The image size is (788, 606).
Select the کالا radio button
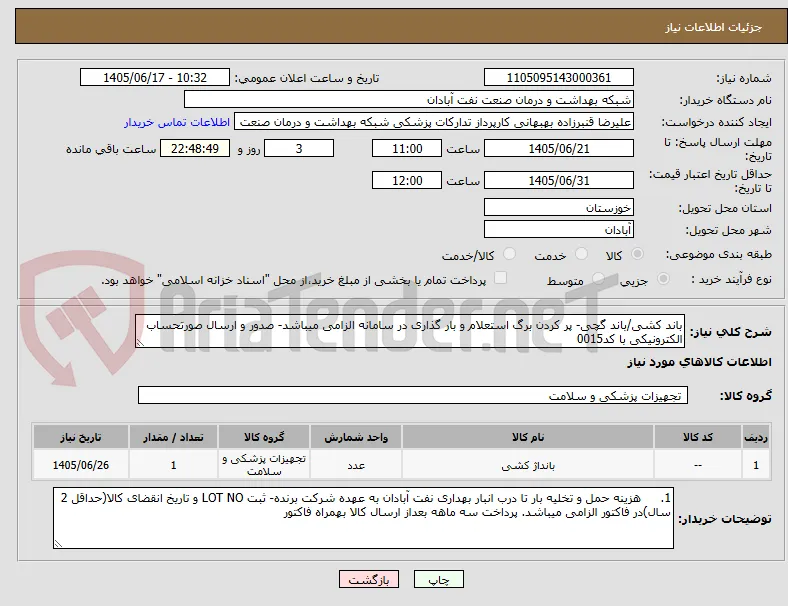(637, 254)
